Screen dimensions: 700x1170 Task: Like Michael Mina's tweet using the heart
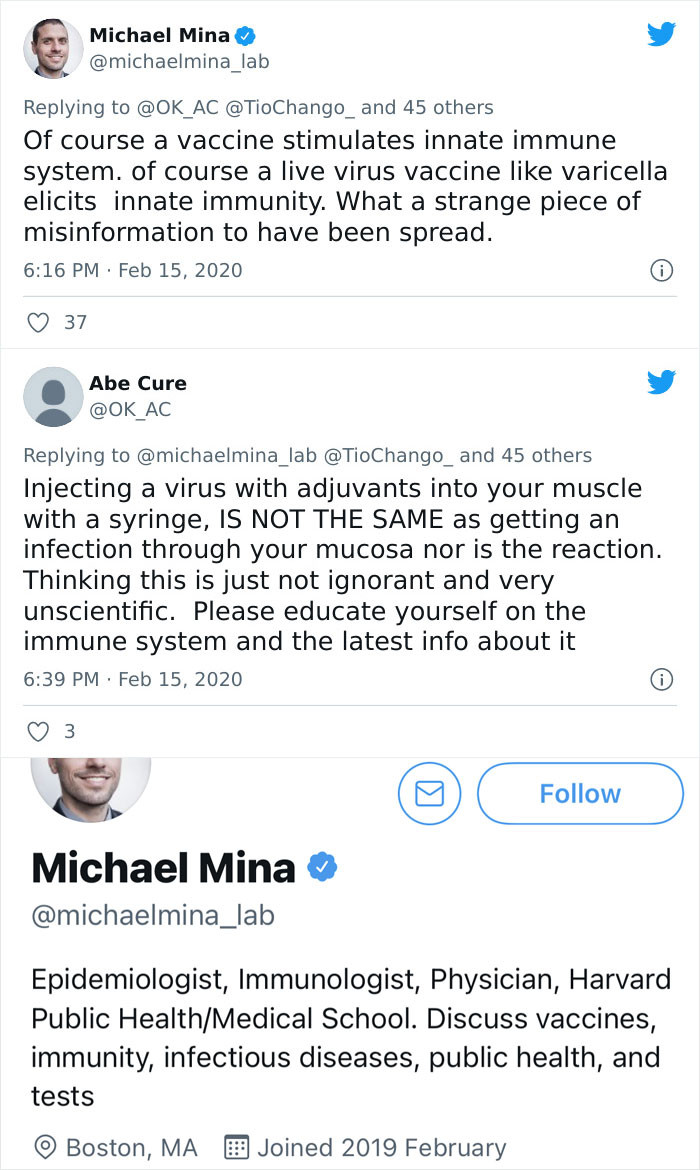[37, 322]
